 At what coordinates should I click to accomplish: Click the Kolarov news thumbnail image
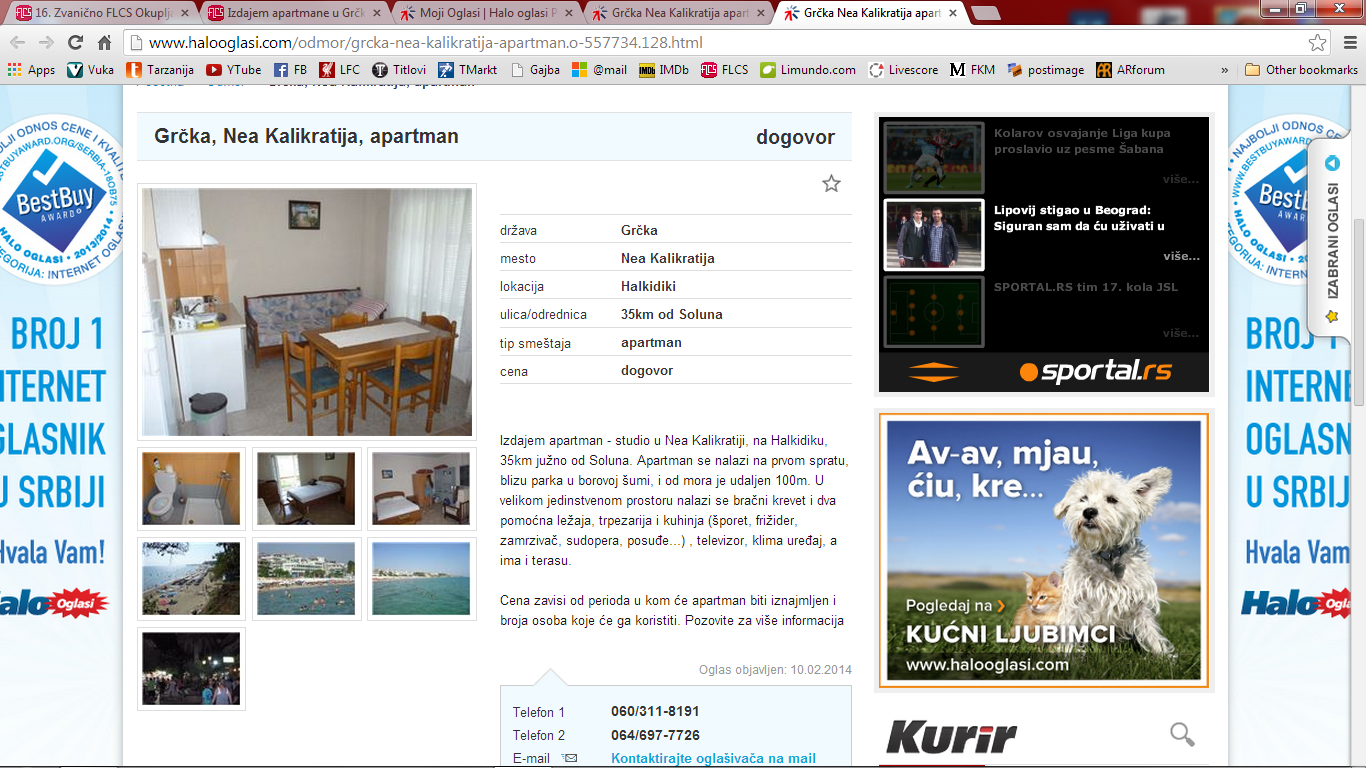934,157
